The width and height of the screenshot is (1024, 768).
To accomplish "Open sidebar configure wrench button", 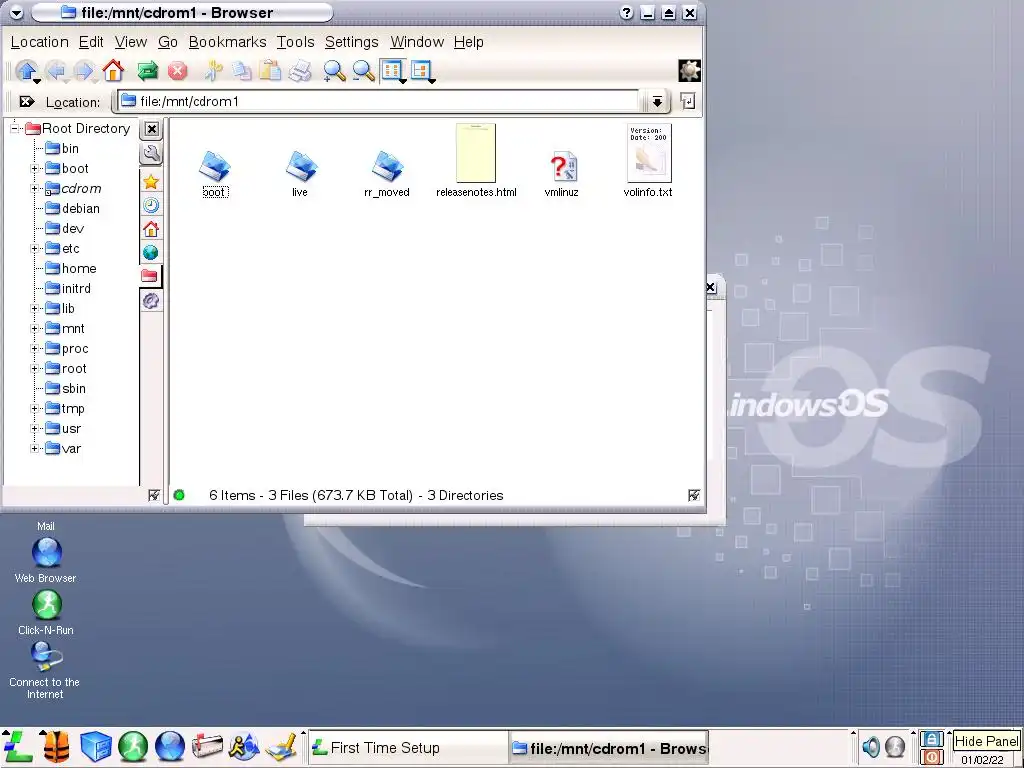I will pyautogui.click(x=151, y=154).
